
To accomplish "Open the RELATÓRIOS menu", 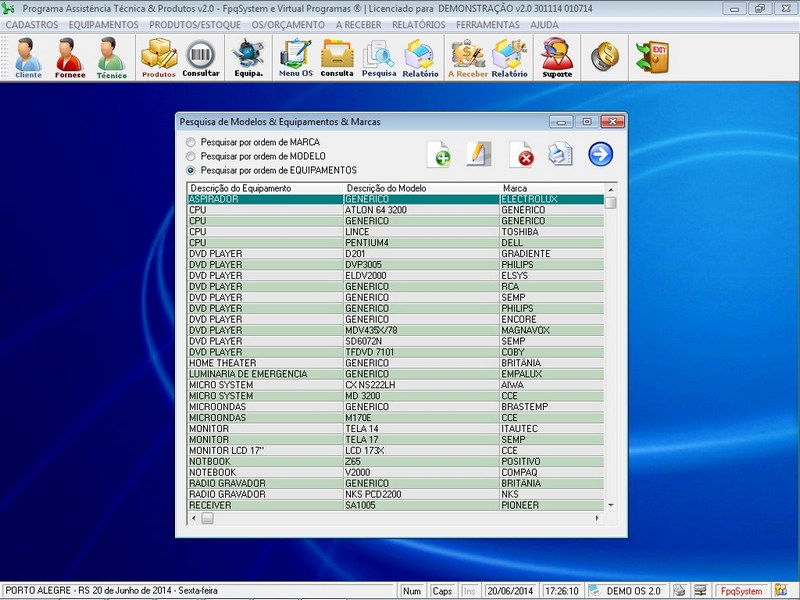I will tap(419, 25).
